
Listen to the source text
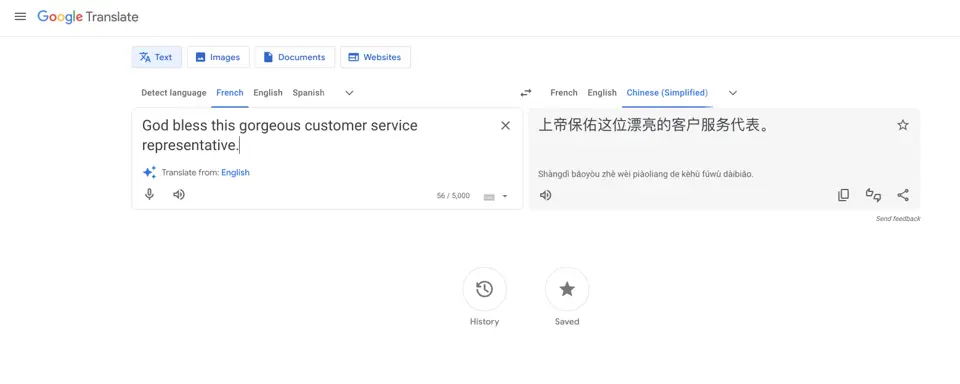pos(179,195)
